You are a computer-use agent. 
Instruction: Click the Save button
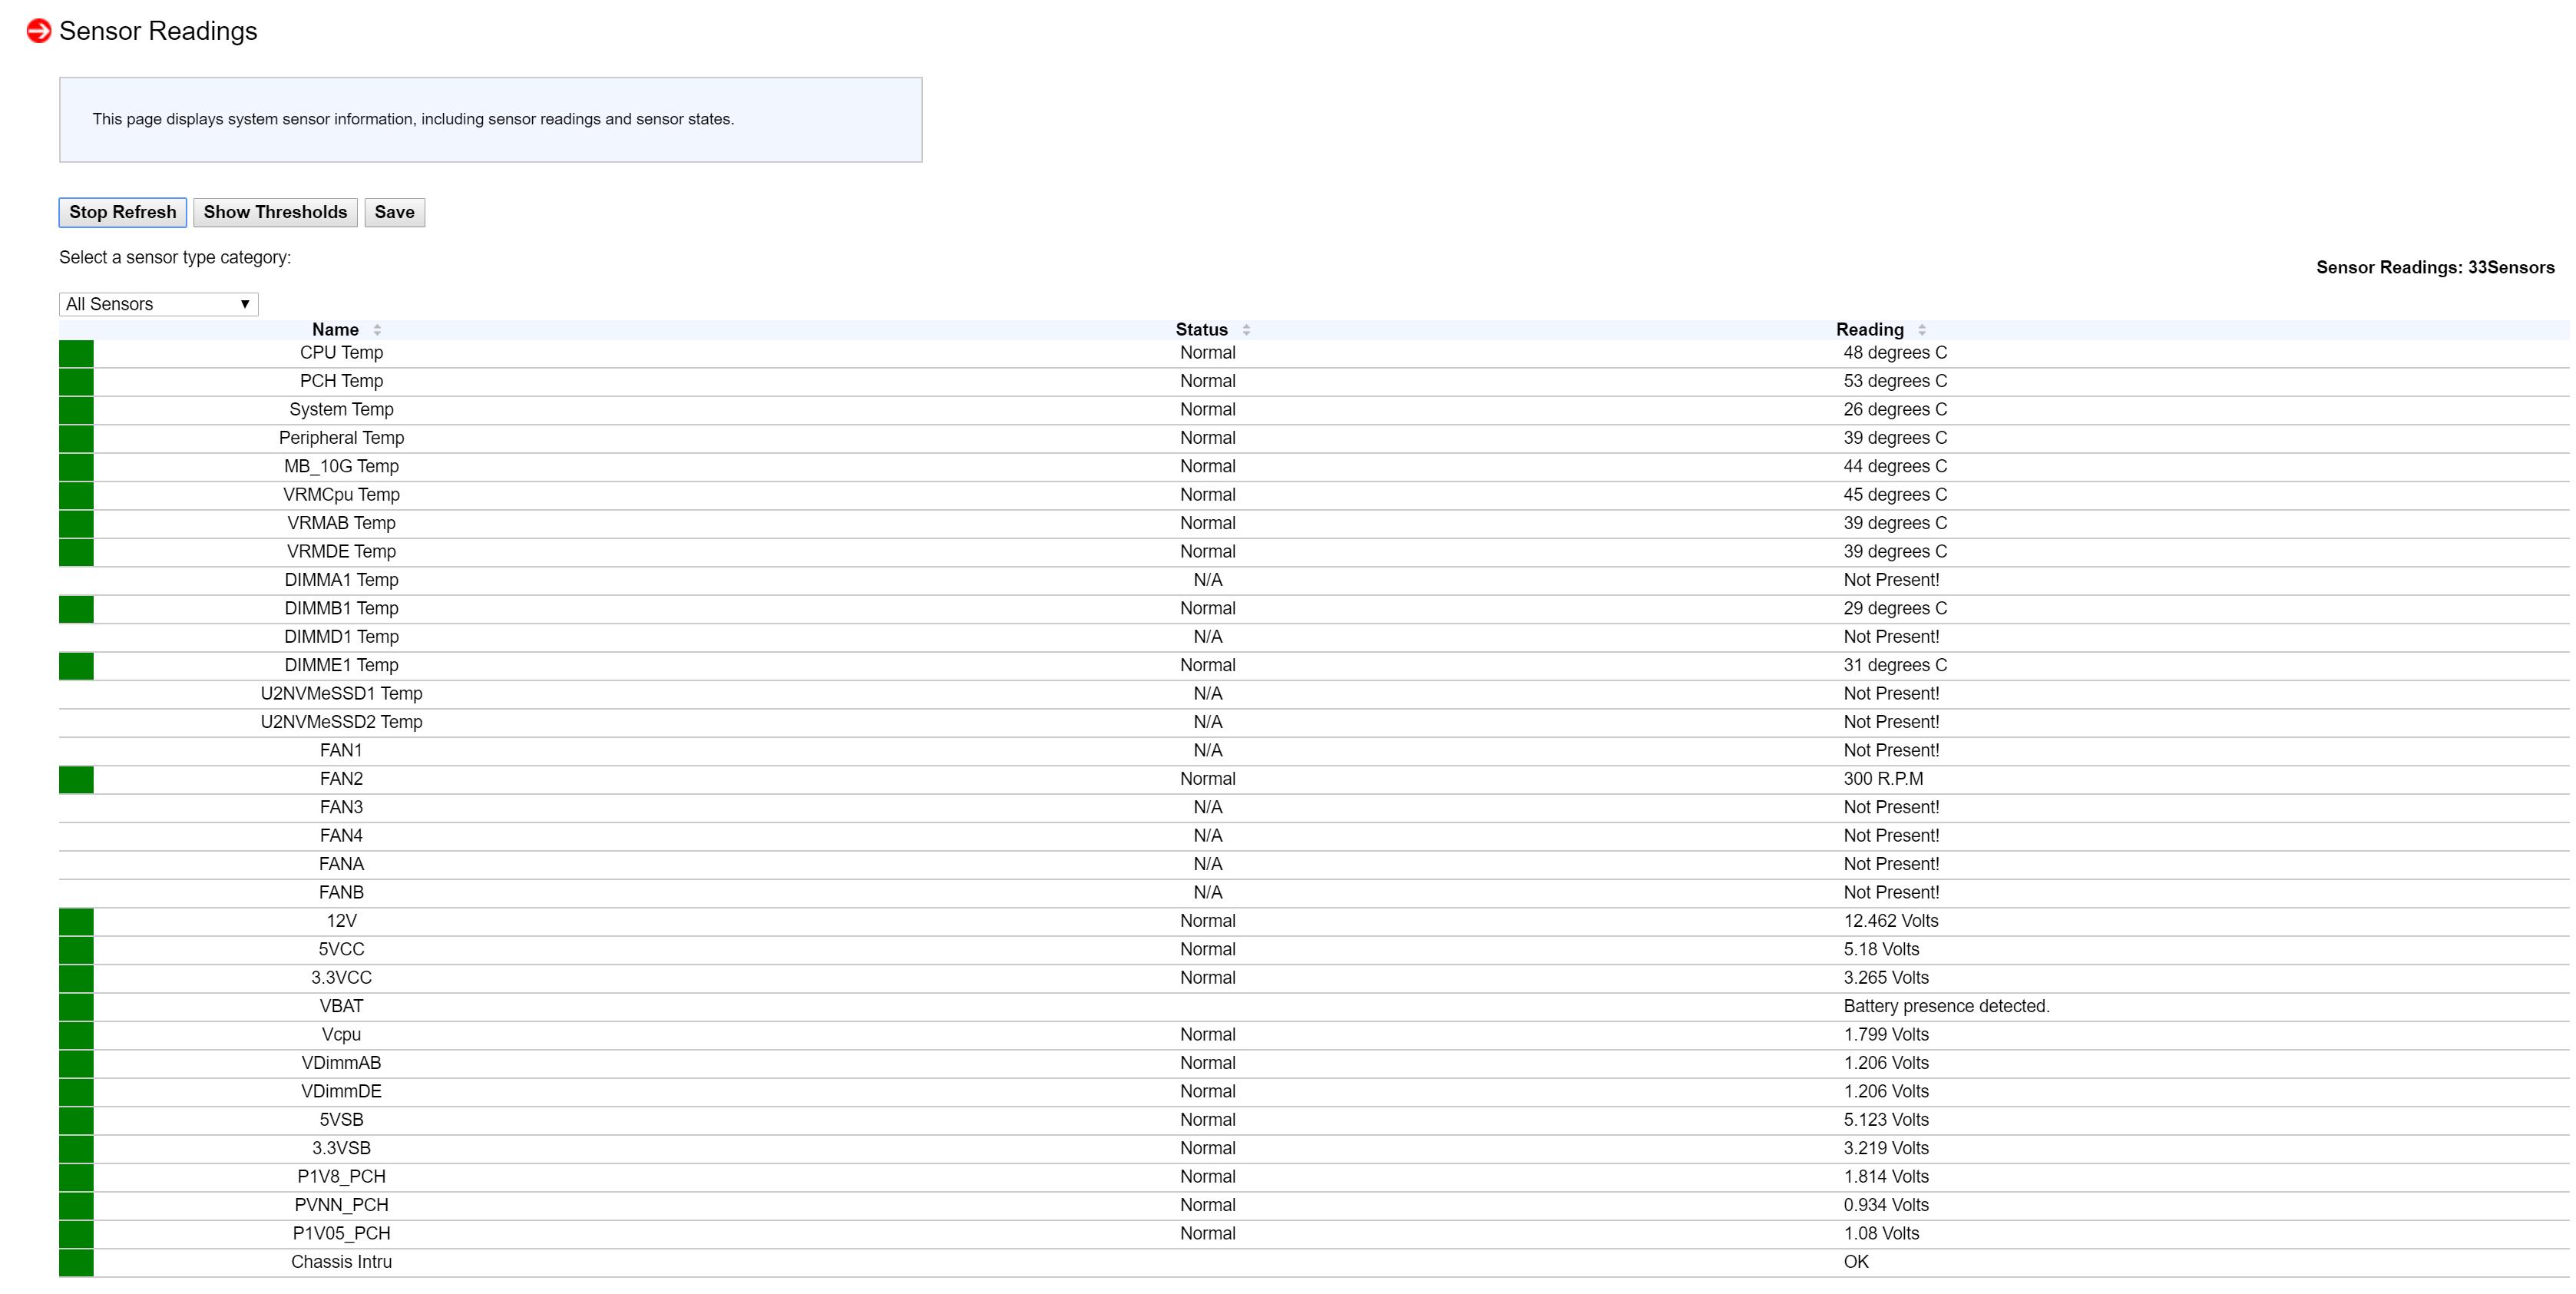[x=394, y=212]
